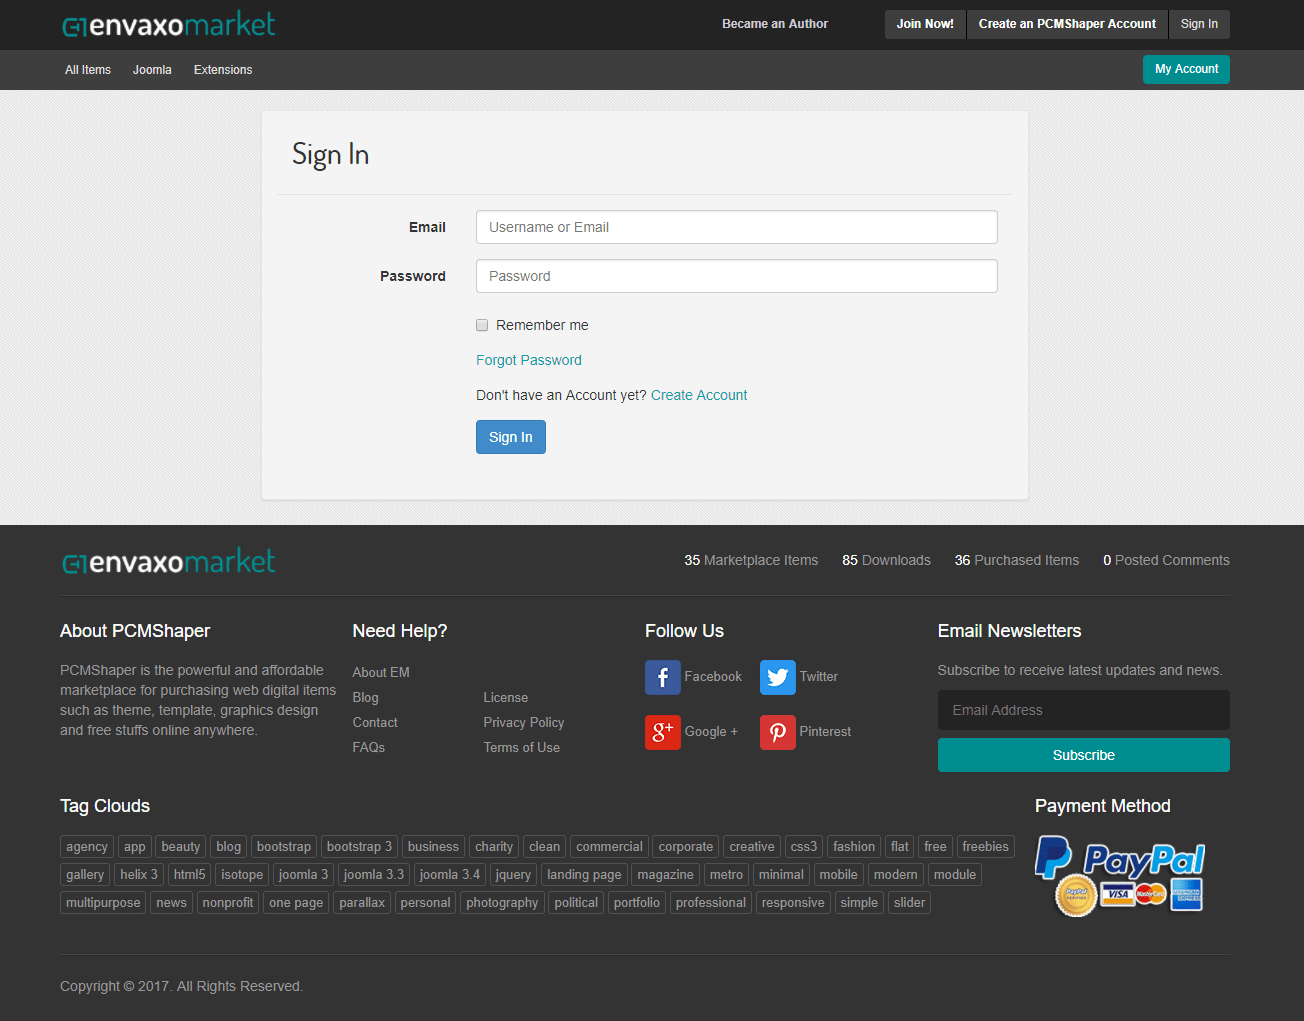Select the agency tag
1304x1021 pixels.
coord(87,847)
